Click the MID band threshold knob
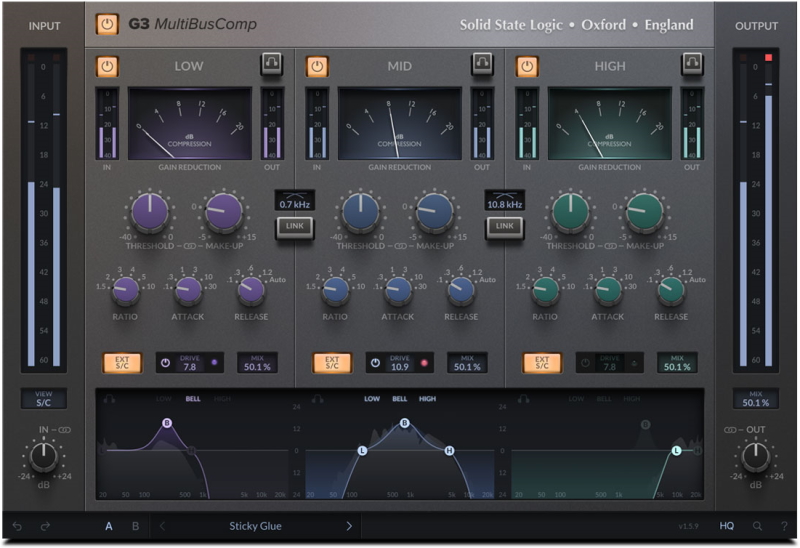Screen dimensions: 800x548 [360, 212]
